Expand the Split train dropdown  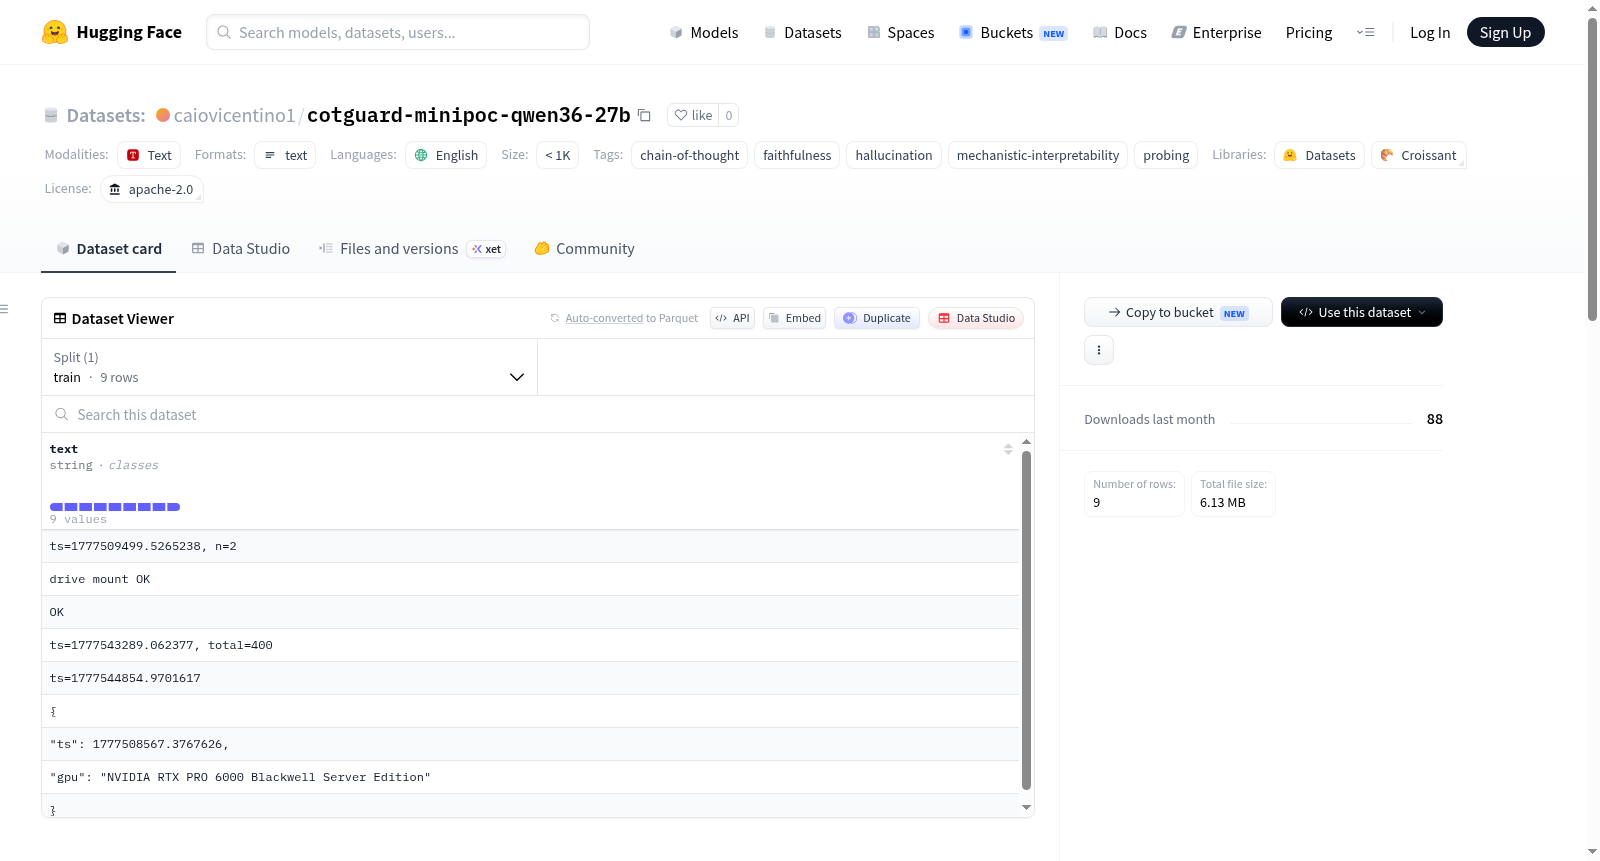pos(289,367)
